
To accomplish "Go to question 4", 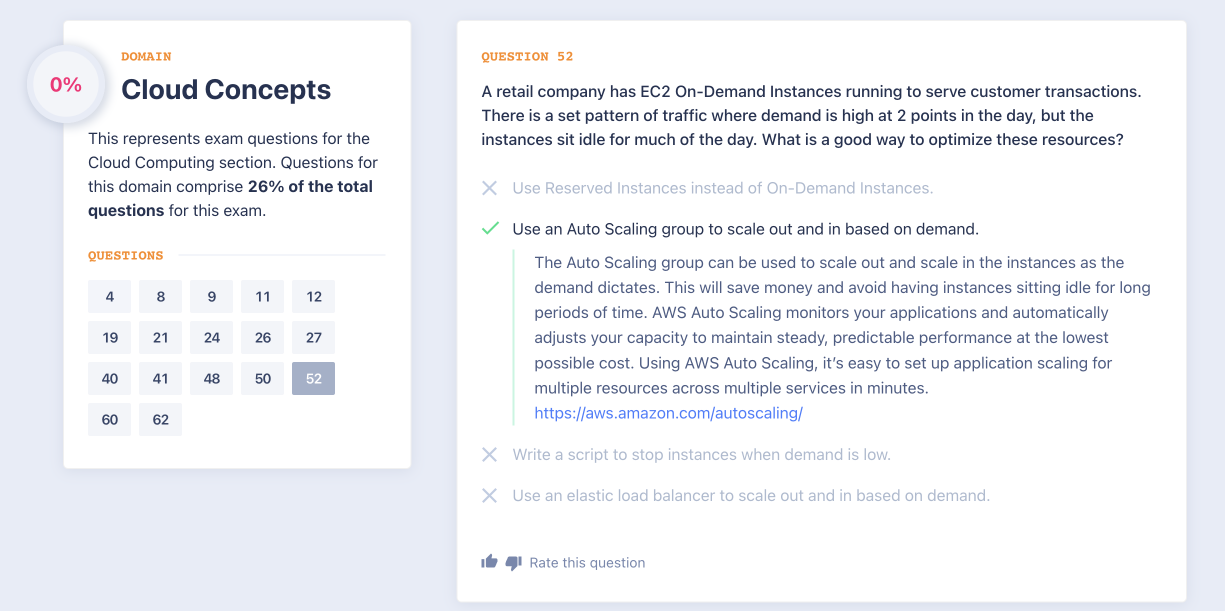I will pyautogui.click(x=110, y=297).
